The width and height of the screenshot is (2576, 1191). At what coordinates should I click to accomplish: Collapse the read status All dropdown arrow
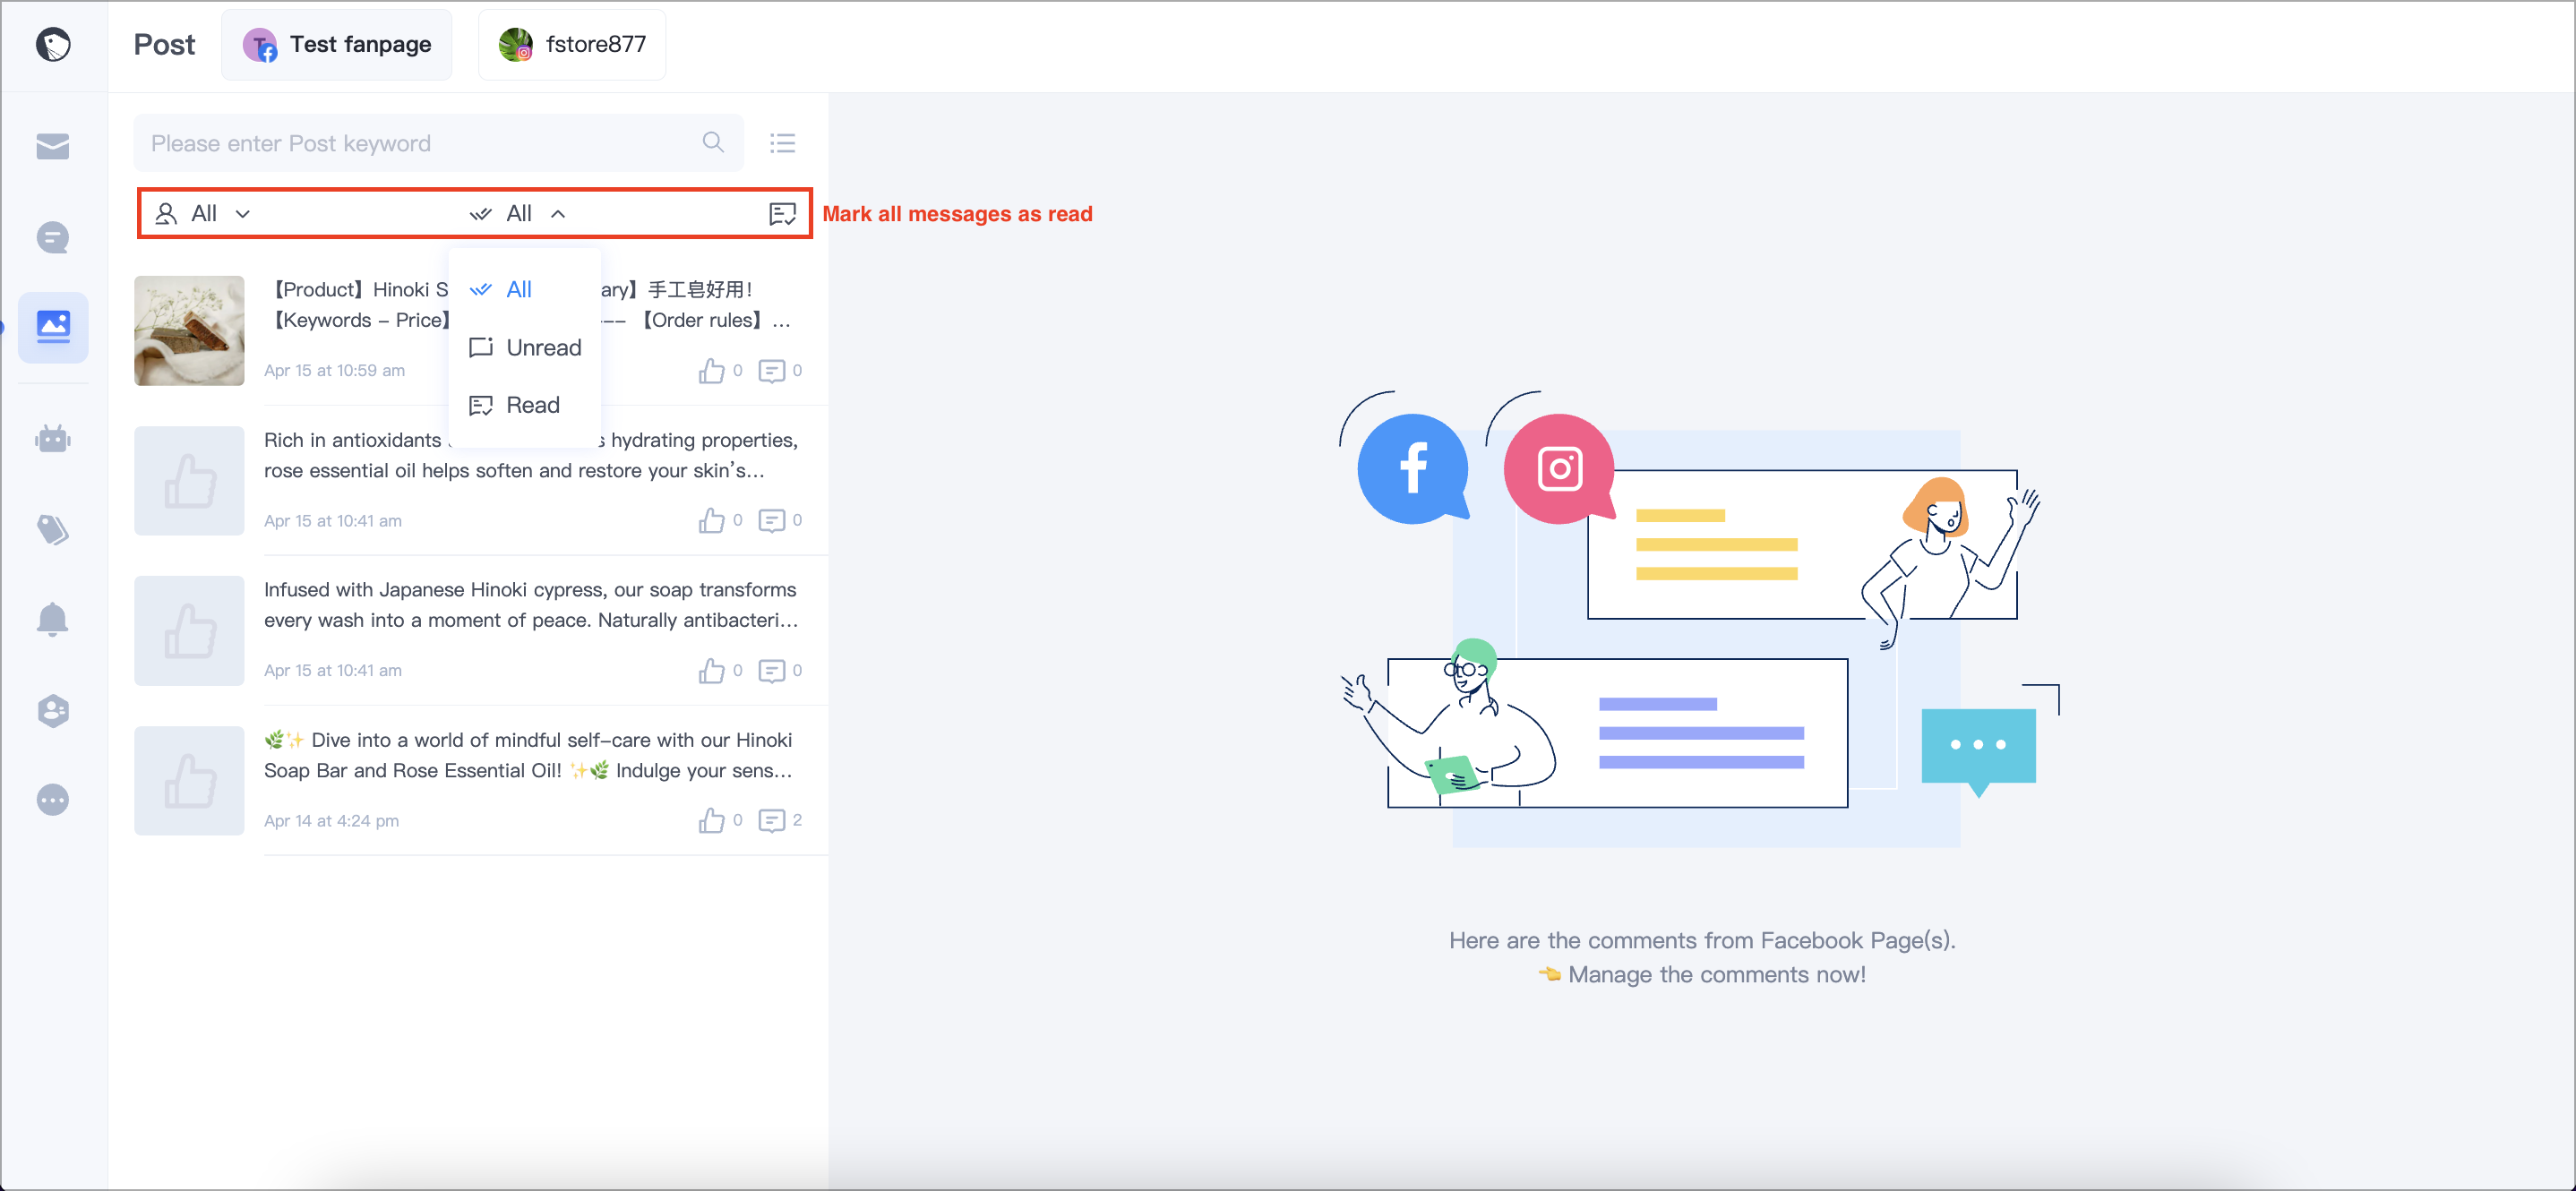558,213
